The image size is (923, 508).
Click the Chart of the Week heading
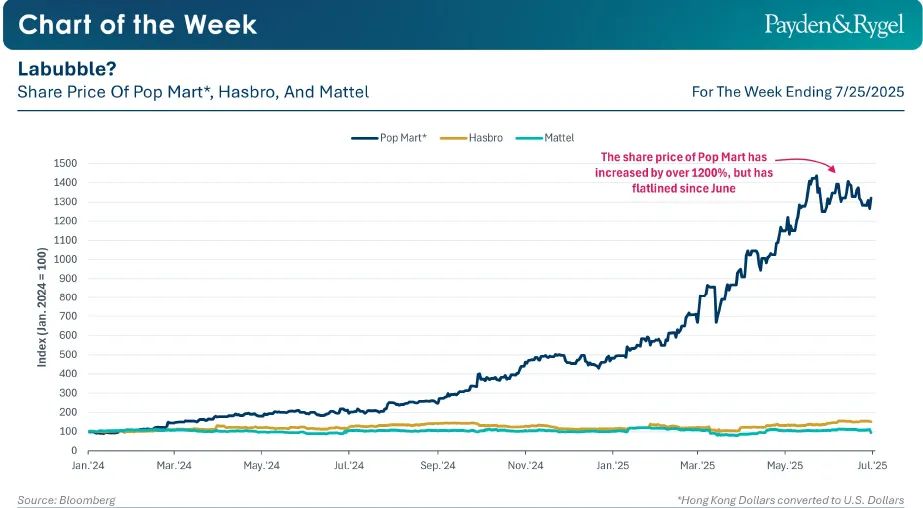tap(138, 25)
